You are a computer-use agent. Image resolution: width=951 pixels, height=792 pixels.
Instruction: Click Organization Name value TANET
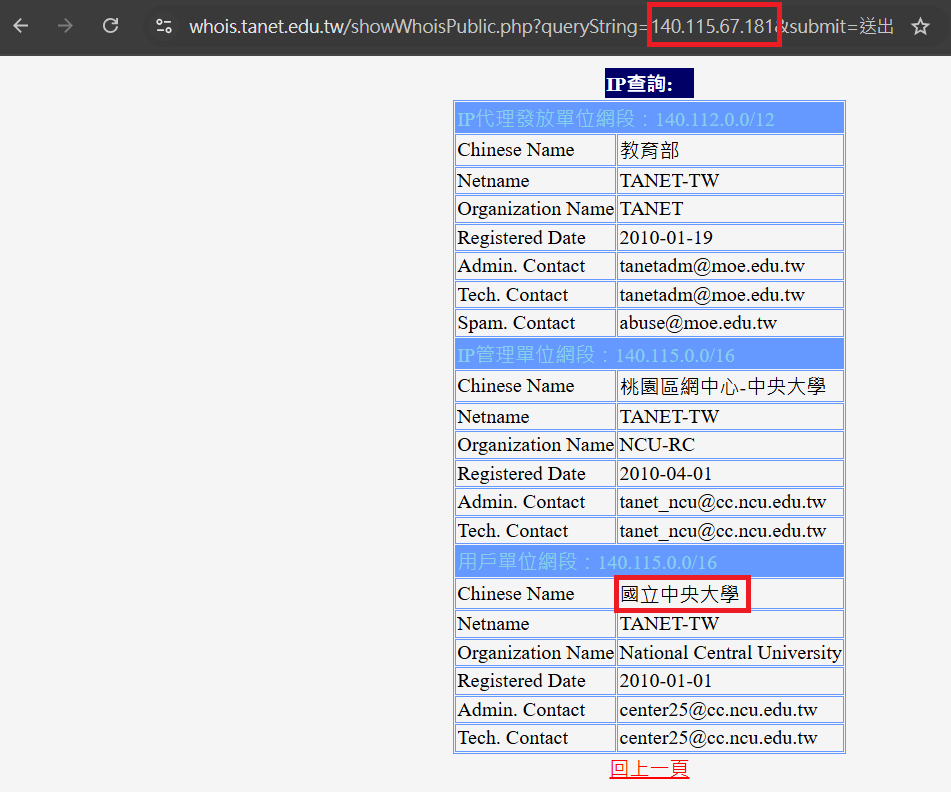[730, 209]
